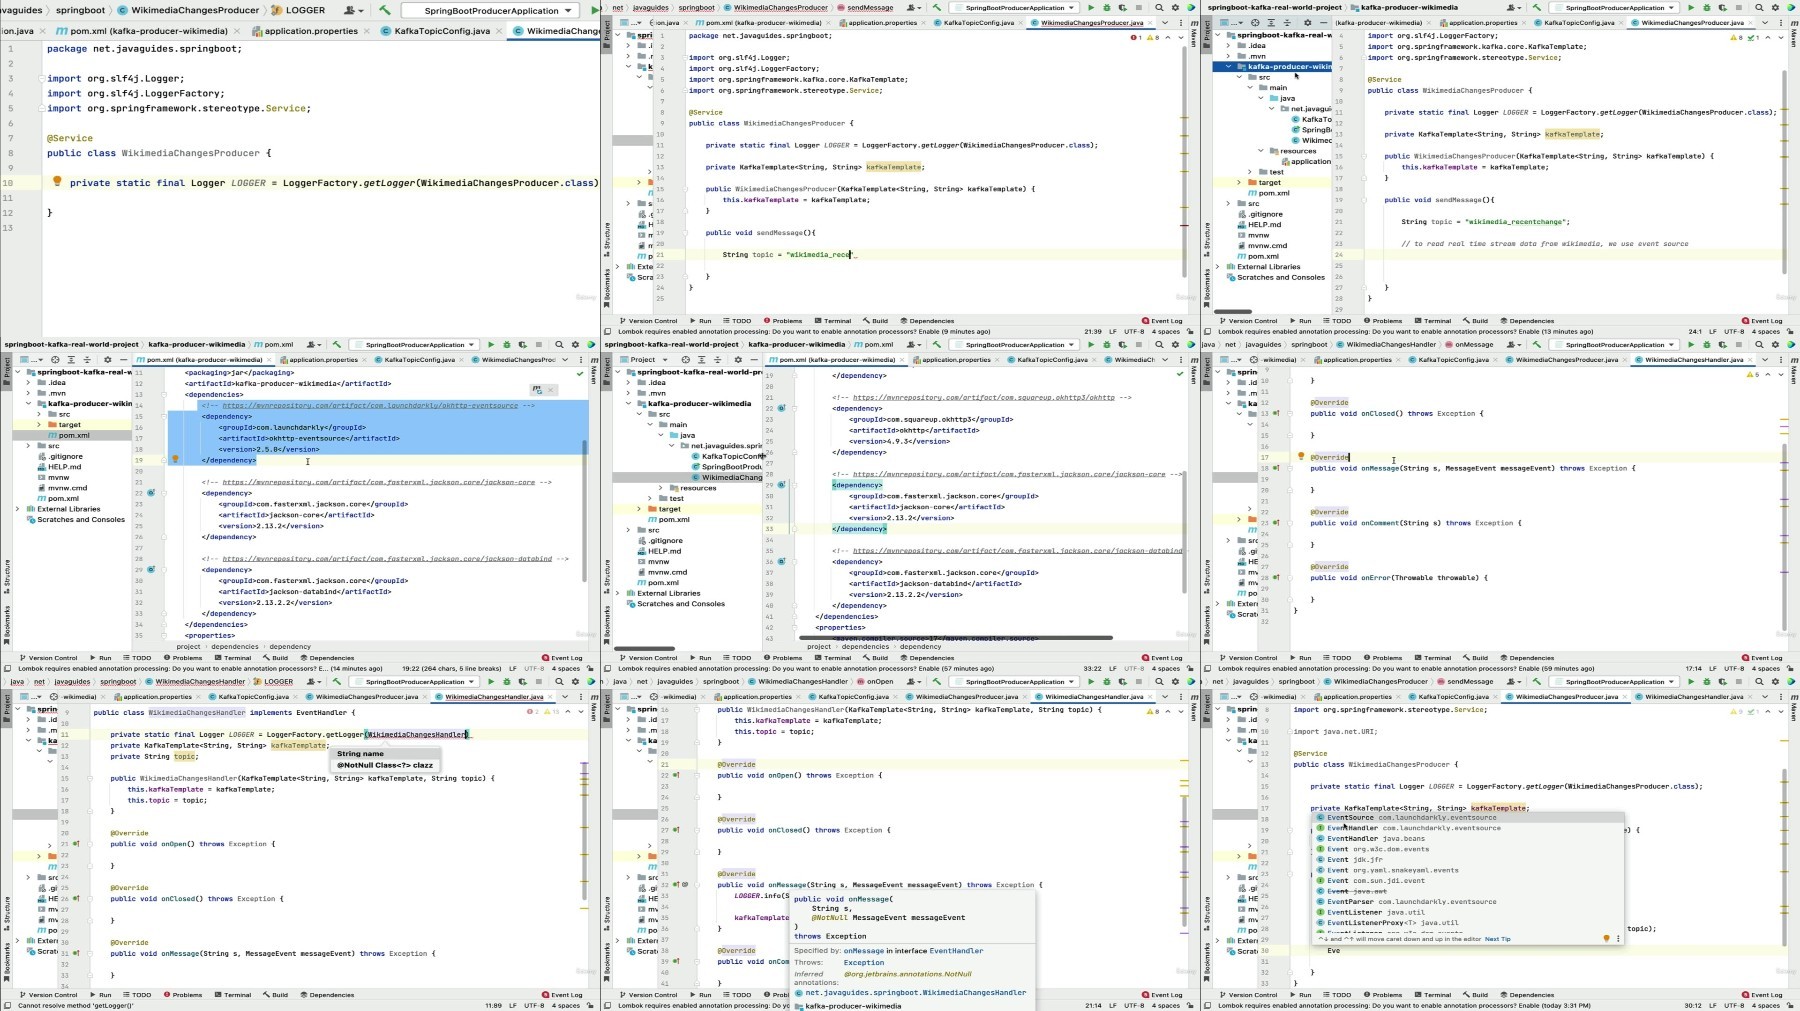Expand External Libraries in selected-dependency pom project tree

point(17,509)
